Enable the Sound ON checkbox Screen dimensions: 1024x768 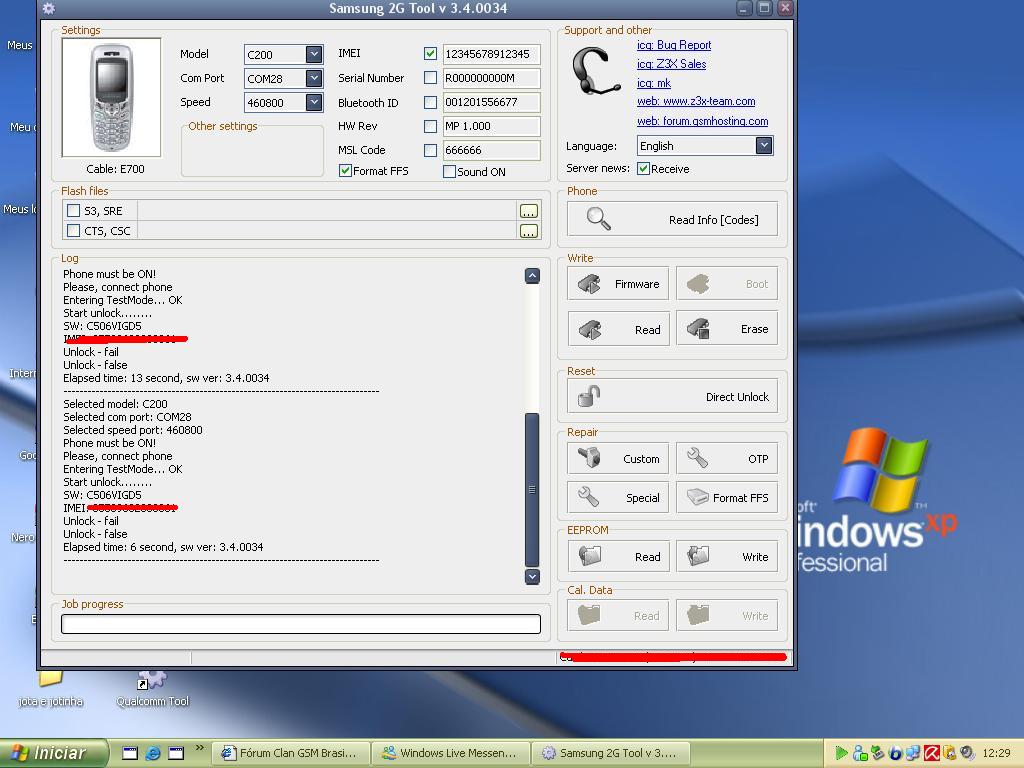tap(449, 172)
